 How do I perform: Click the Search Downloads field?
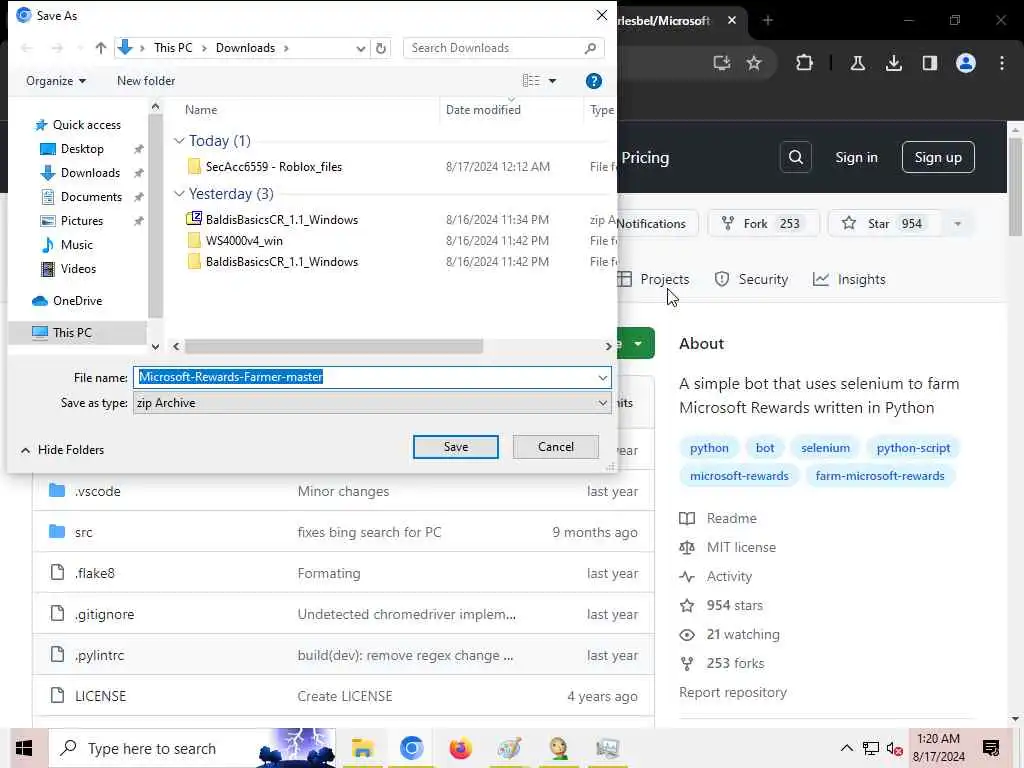(x=503, y=48)
